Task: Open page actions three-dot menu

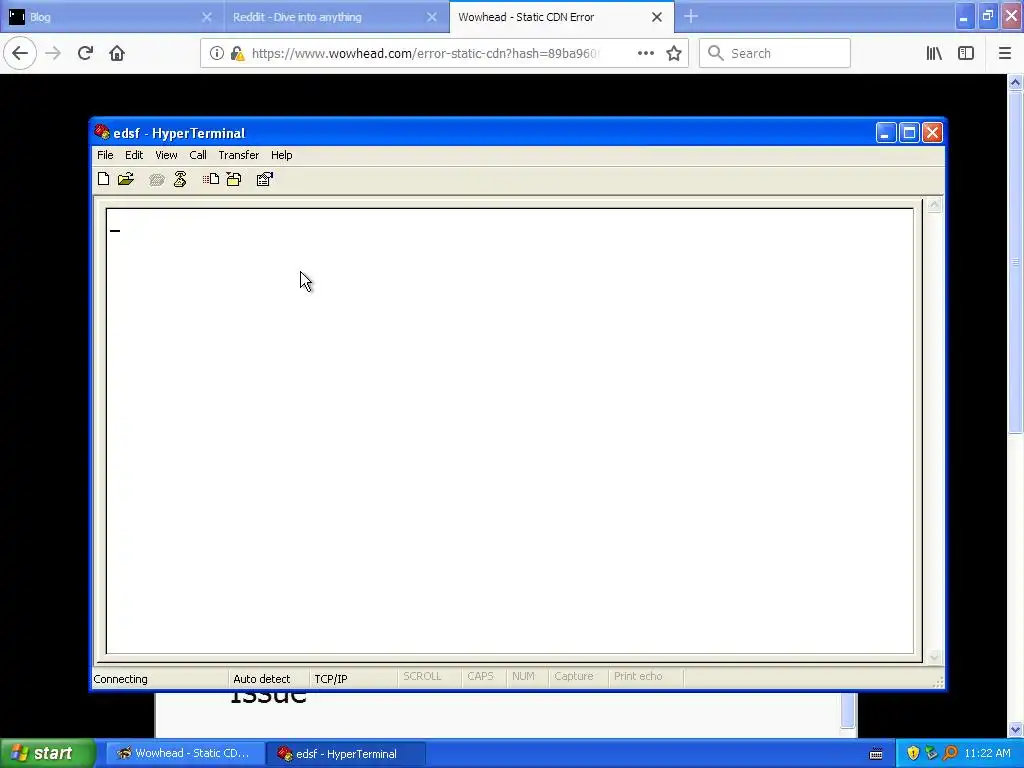Action: (646, 53)
